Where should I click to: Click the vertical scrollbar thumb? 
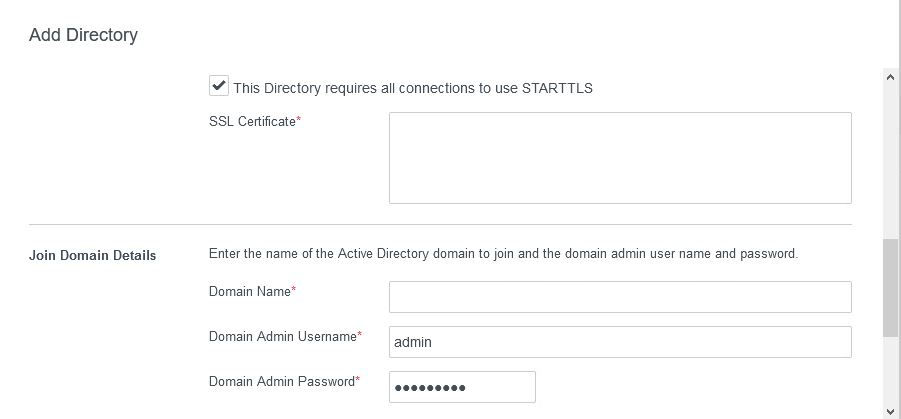(890, 288)
